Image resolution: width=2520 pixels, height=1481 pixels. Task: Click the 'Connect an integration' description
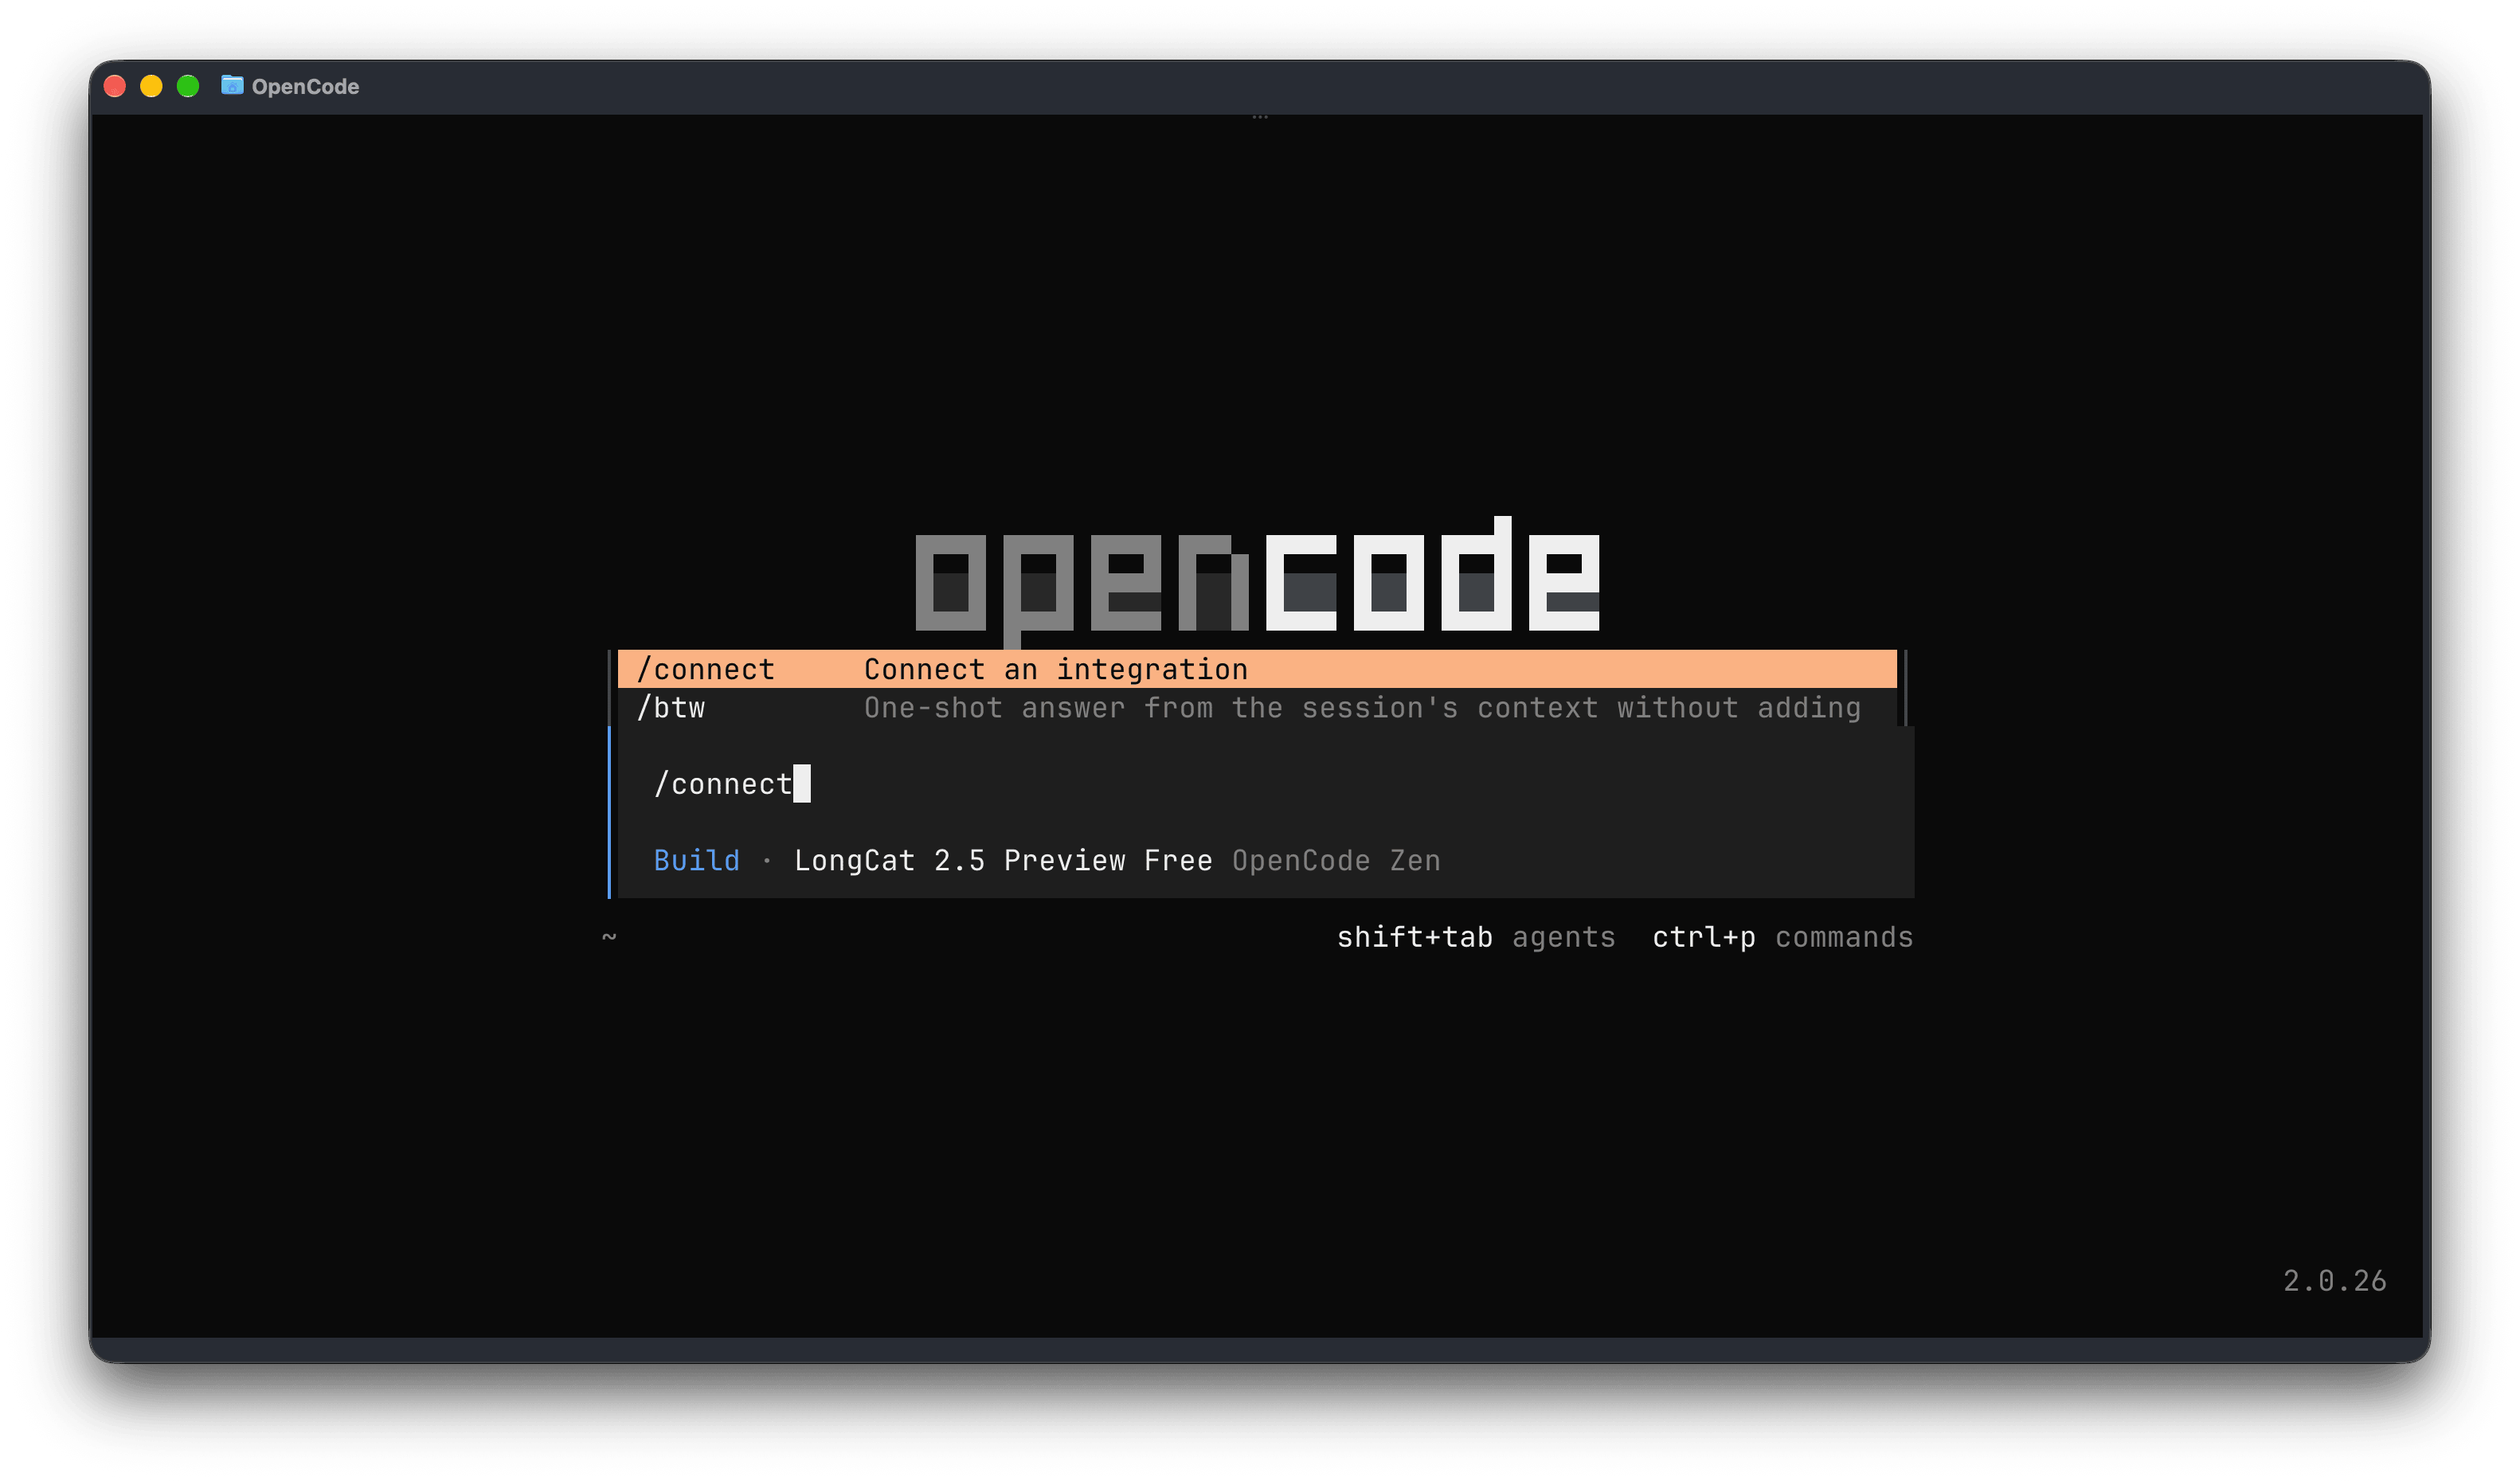[1056, 669]
